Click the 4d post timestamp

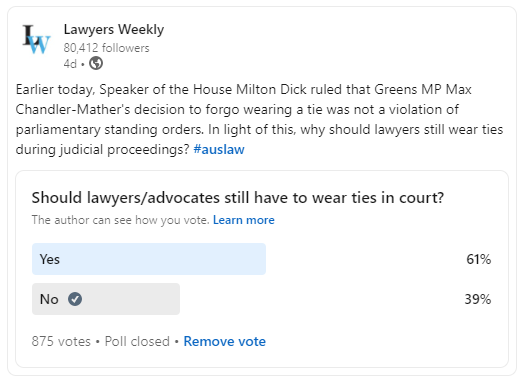pos(70,64)
